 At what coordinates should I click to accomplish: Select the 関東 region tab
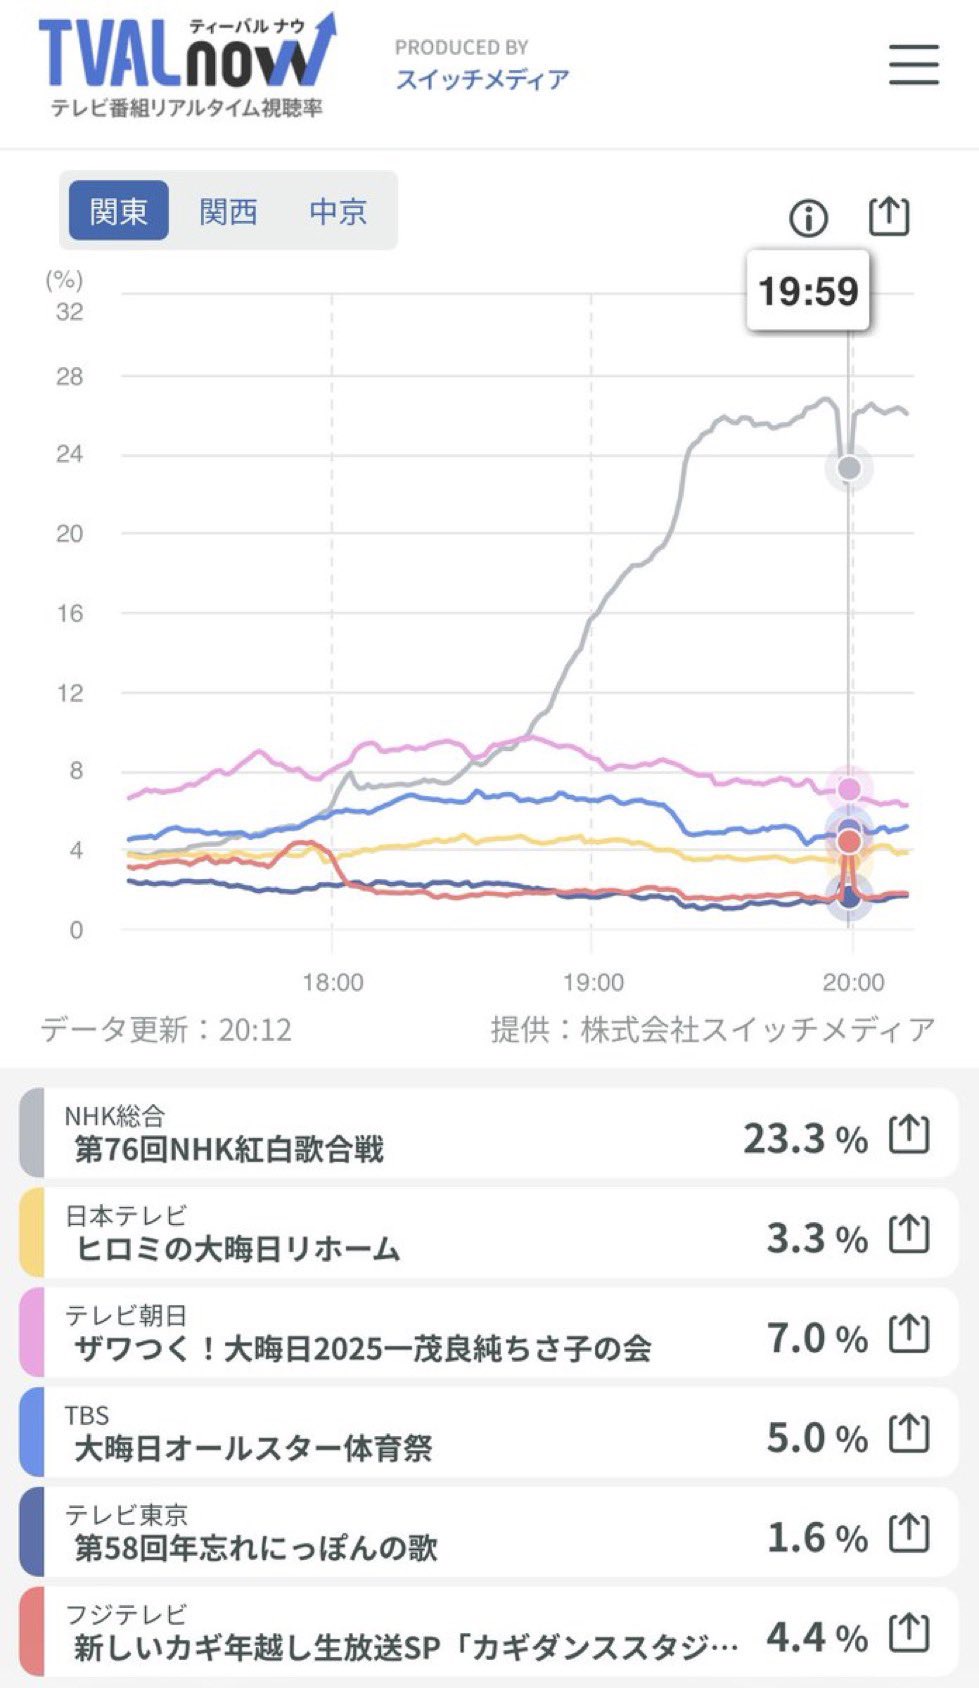pos(118,211)
